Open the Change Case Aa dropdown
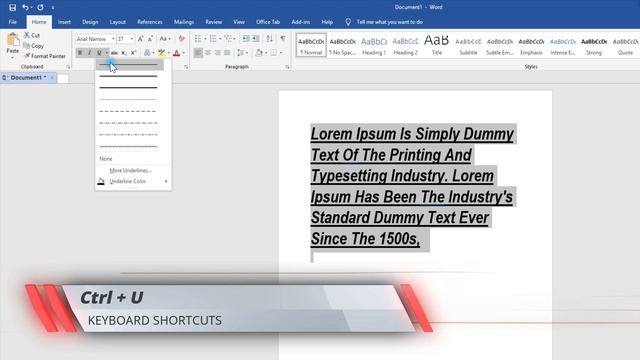 (x=165, y=39)
